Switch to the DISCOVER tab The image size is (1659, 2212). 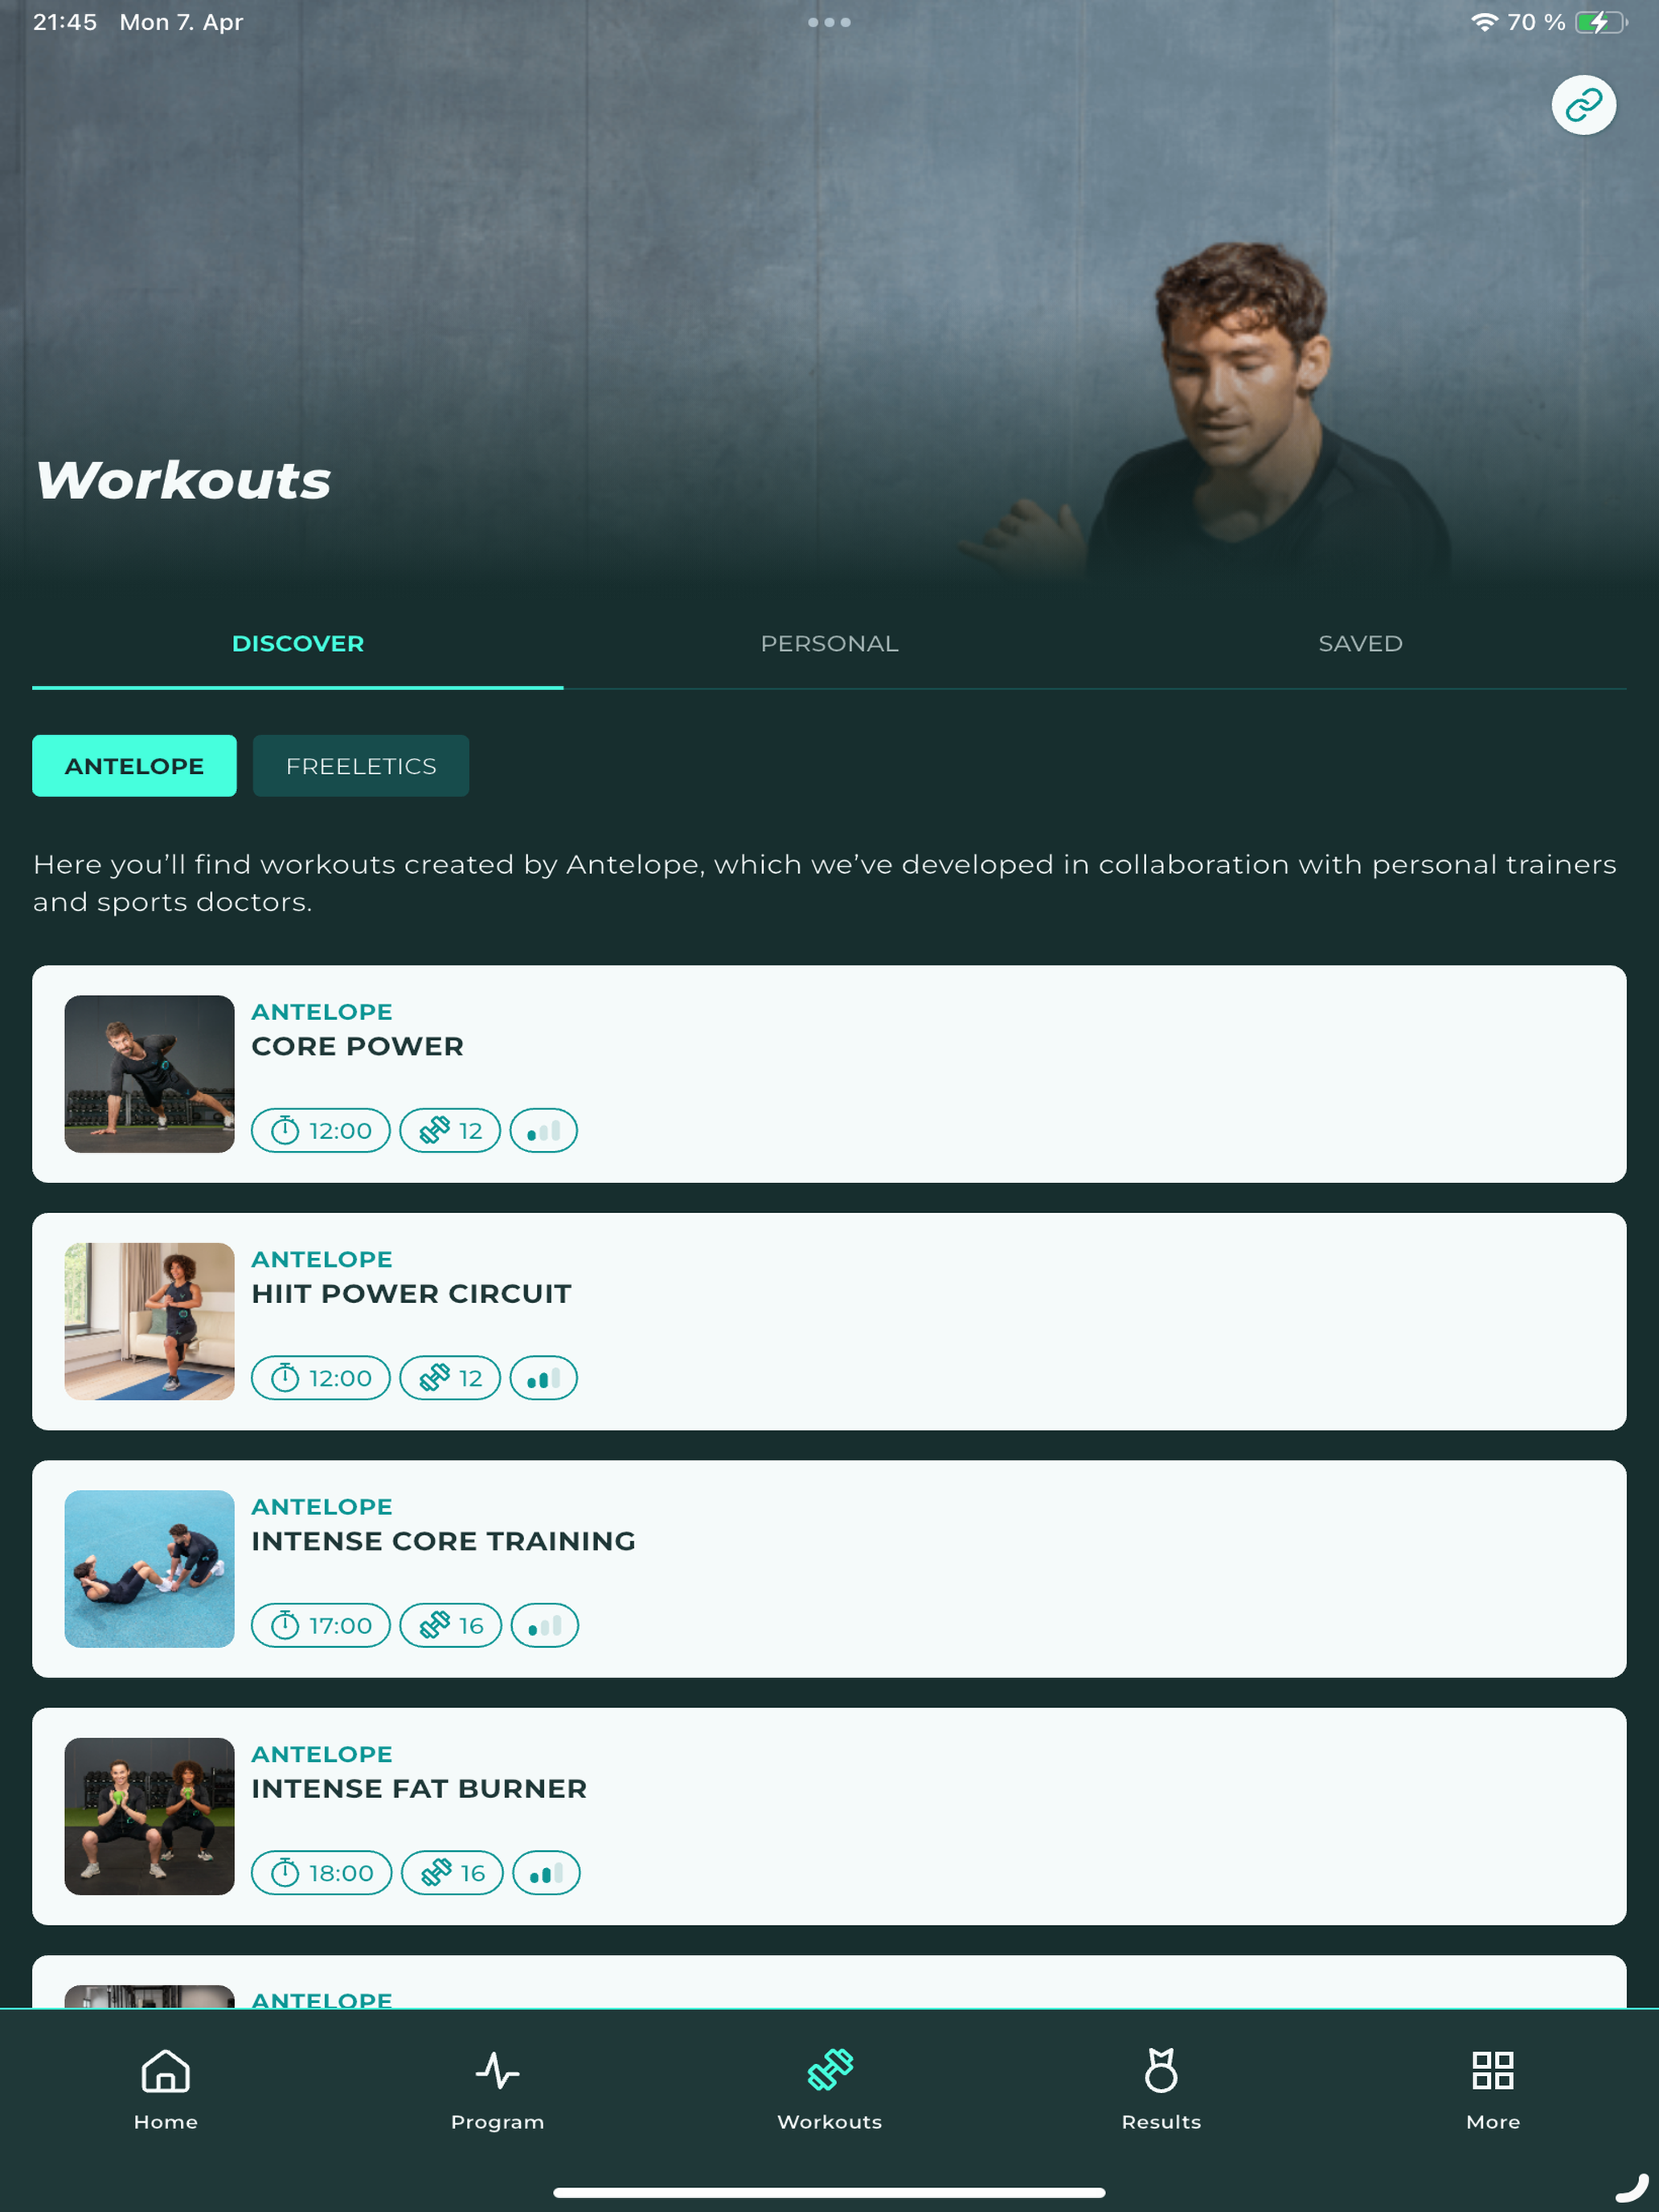click(x=298, y=644)
